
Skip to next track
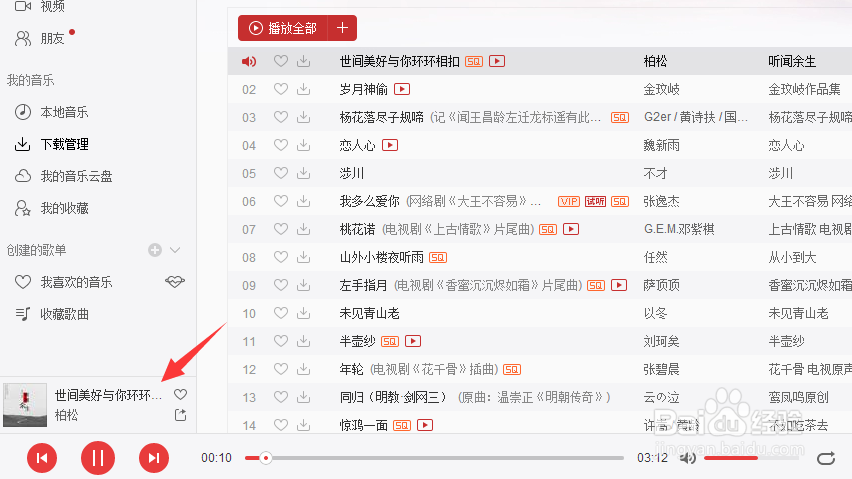tap(154, 458)
